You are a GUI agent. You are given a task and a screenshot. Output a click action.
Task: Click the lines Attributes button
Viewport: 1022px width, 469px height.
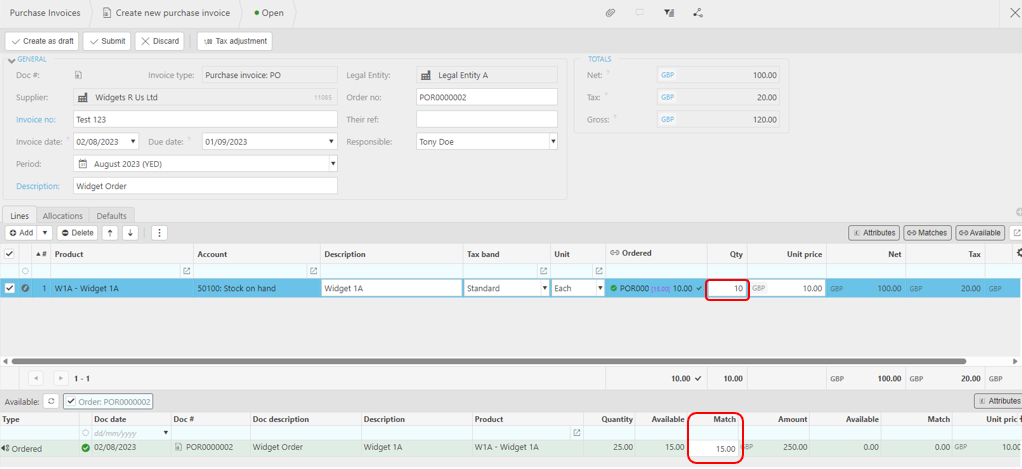(x=874, y=233)
